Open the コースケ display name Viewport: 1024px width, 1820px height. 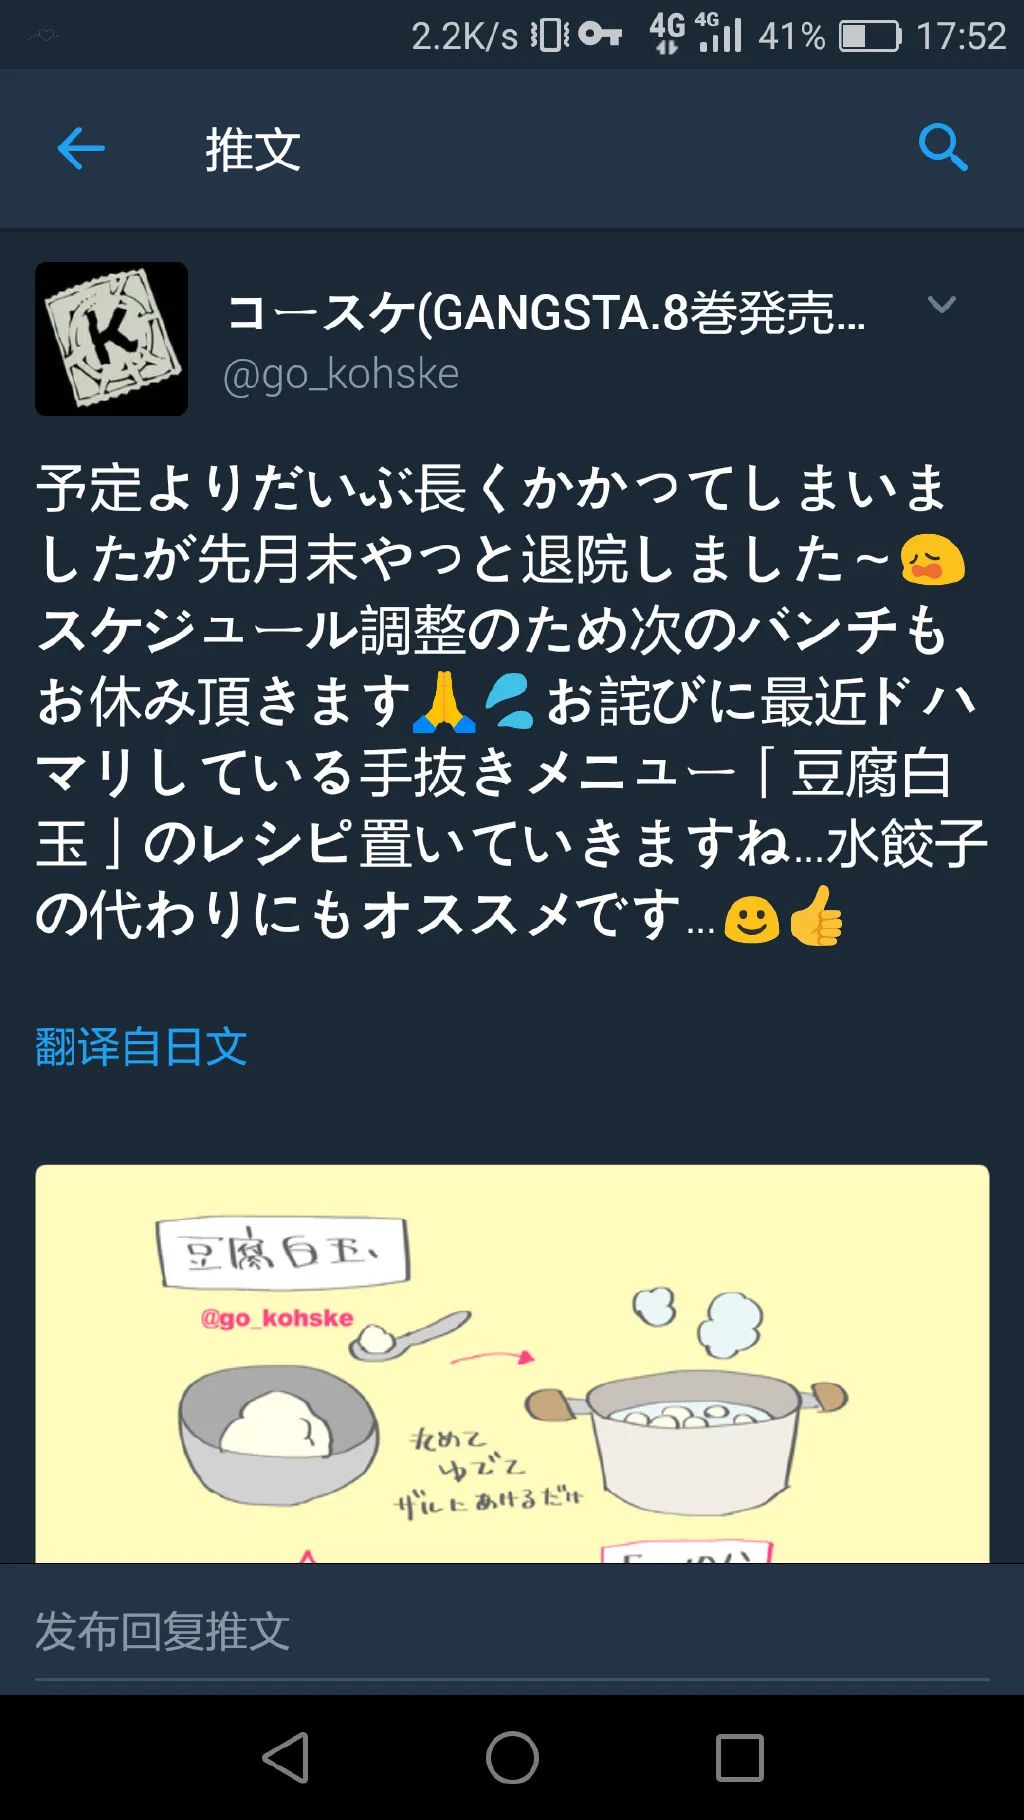(546, 313)
